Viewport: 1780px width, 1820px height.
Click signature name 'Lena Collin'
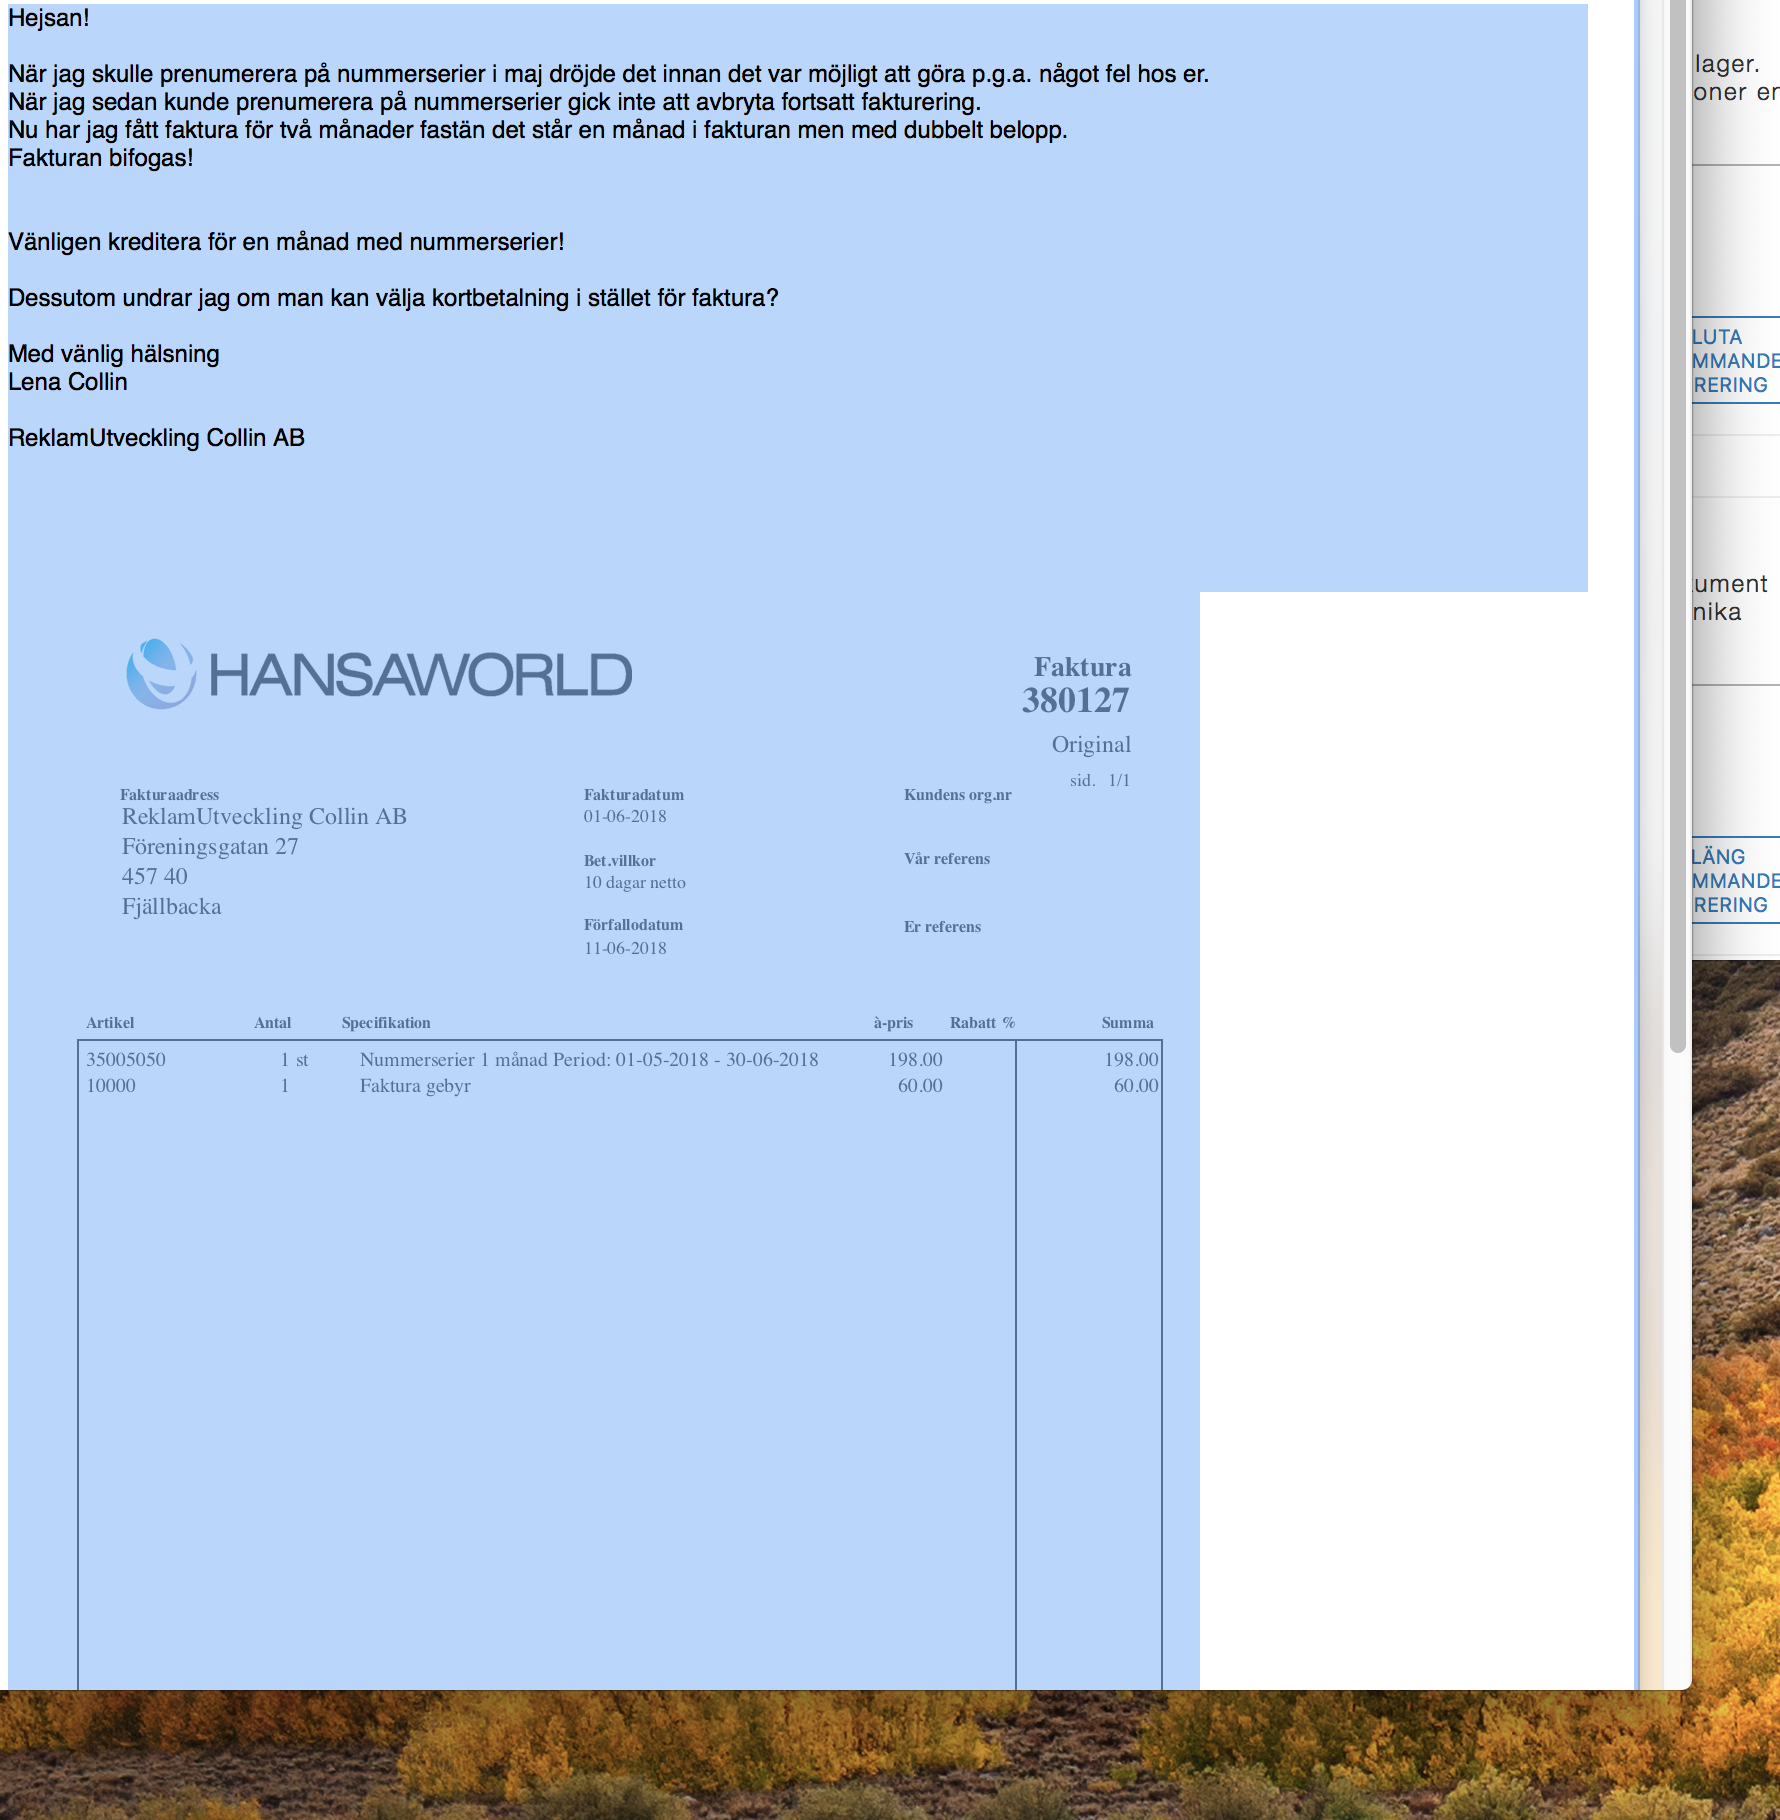click(x=68, y=382)
